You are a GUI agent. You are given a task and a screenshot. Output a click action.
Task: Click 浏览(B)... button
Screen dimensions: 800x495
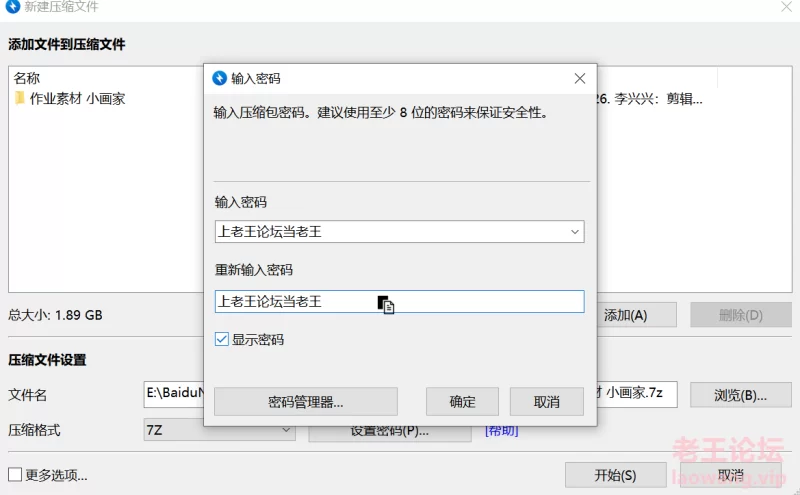tap(740, 395)
